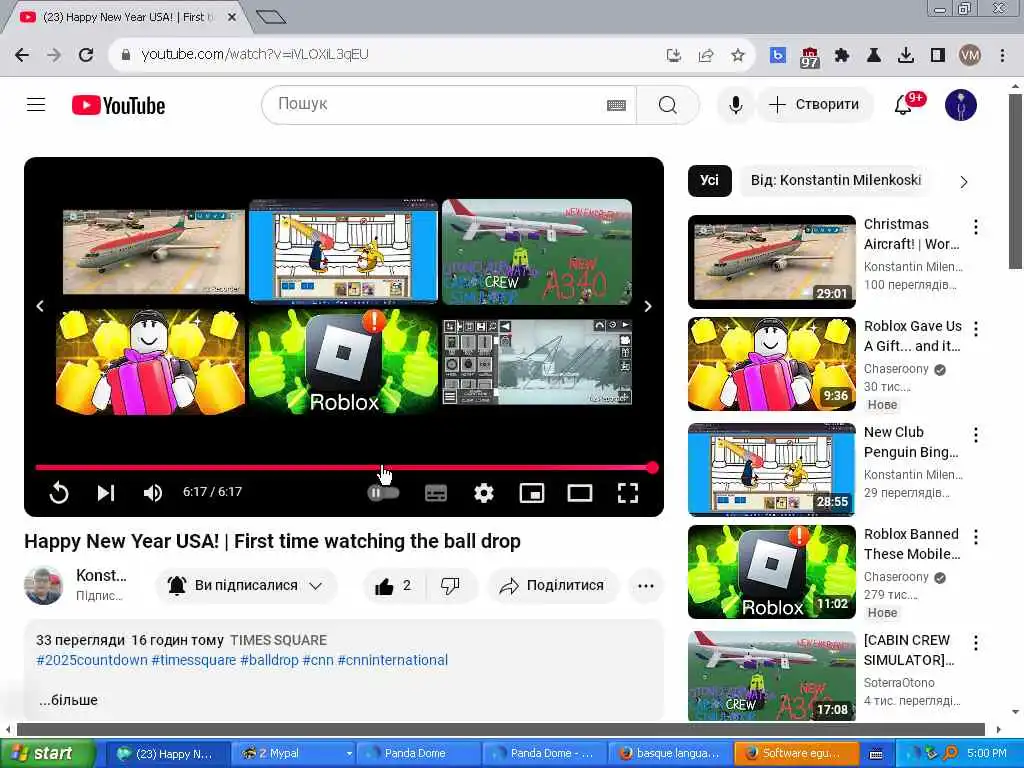Image resolution: width=1024 pixels, height=768 pixels.
Task: Click the vertical page scrollbar
Action: [1015, 182]
